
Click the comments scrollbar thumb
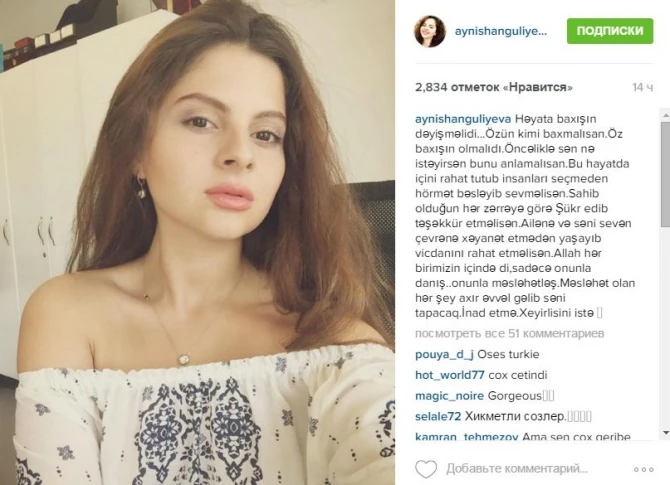pos(666,174)
